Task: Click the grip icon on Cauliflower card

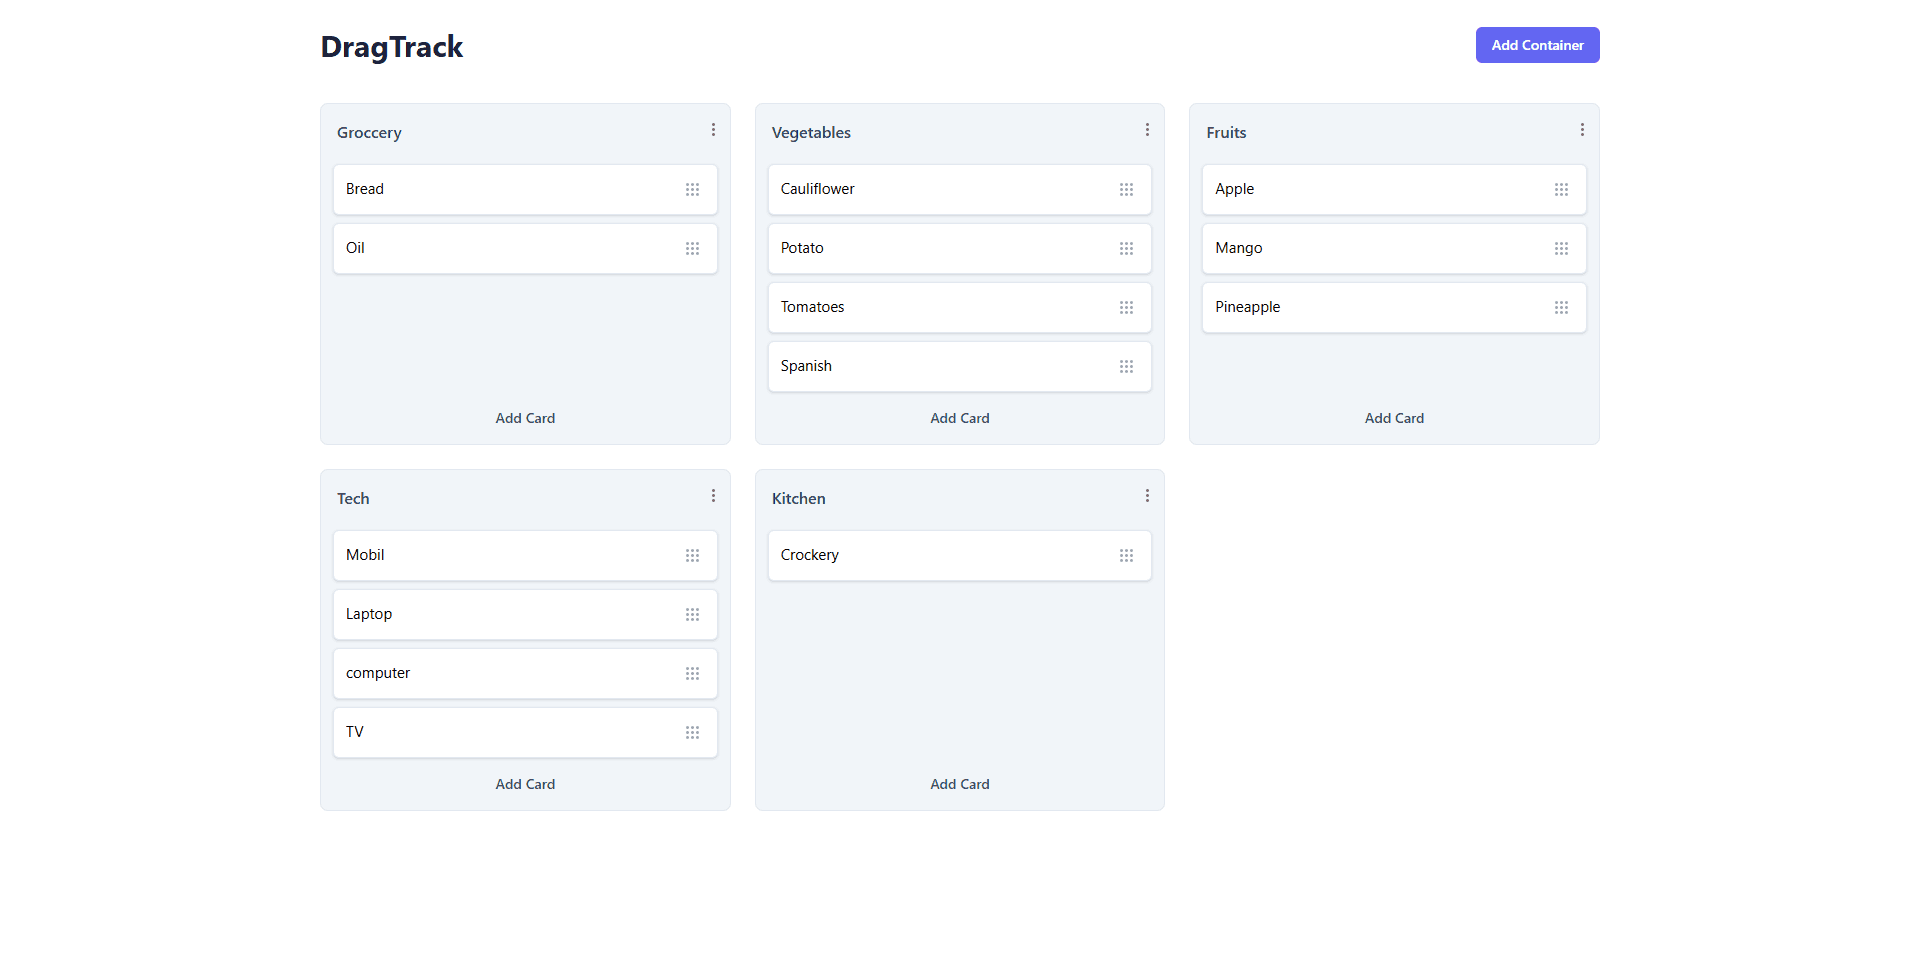Action: click(1126, 190)
